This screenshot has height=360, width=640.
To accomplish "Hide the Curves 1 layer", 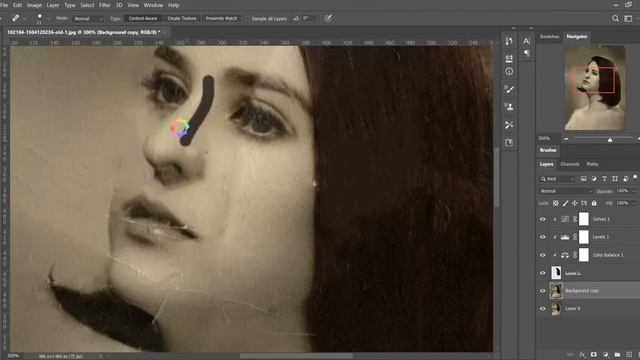I will 542,219.
